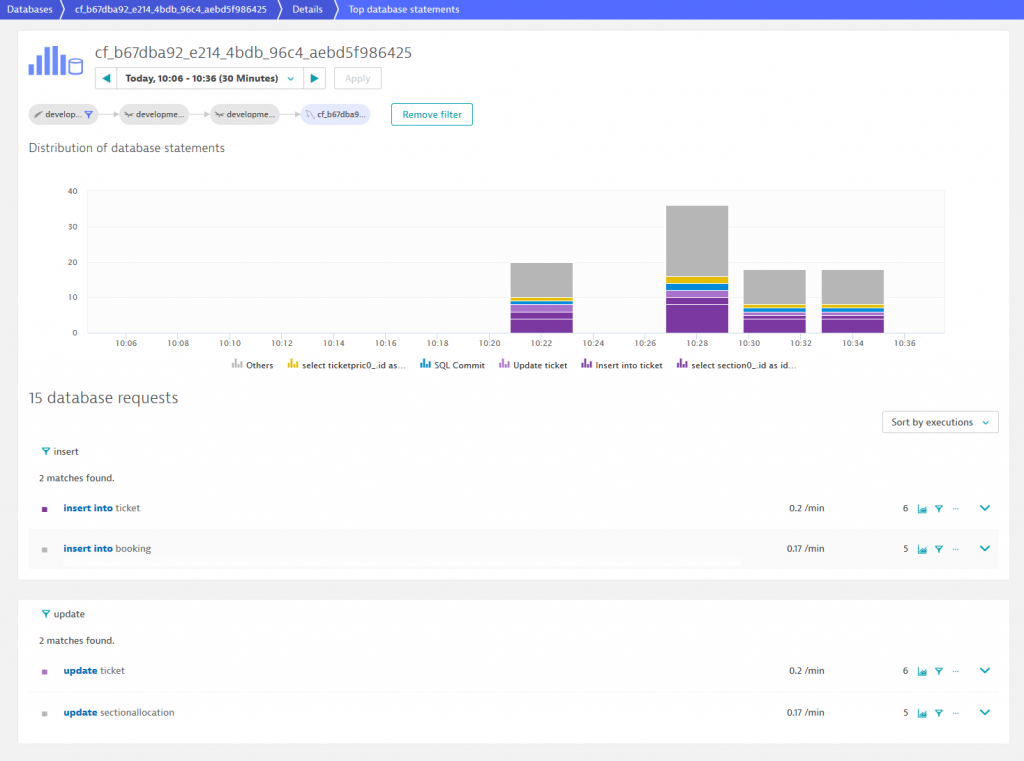Open chart icon for insert into ticket
Image resolution: width=1024 pixels, height=761 pixels.
tap(922, 508)
